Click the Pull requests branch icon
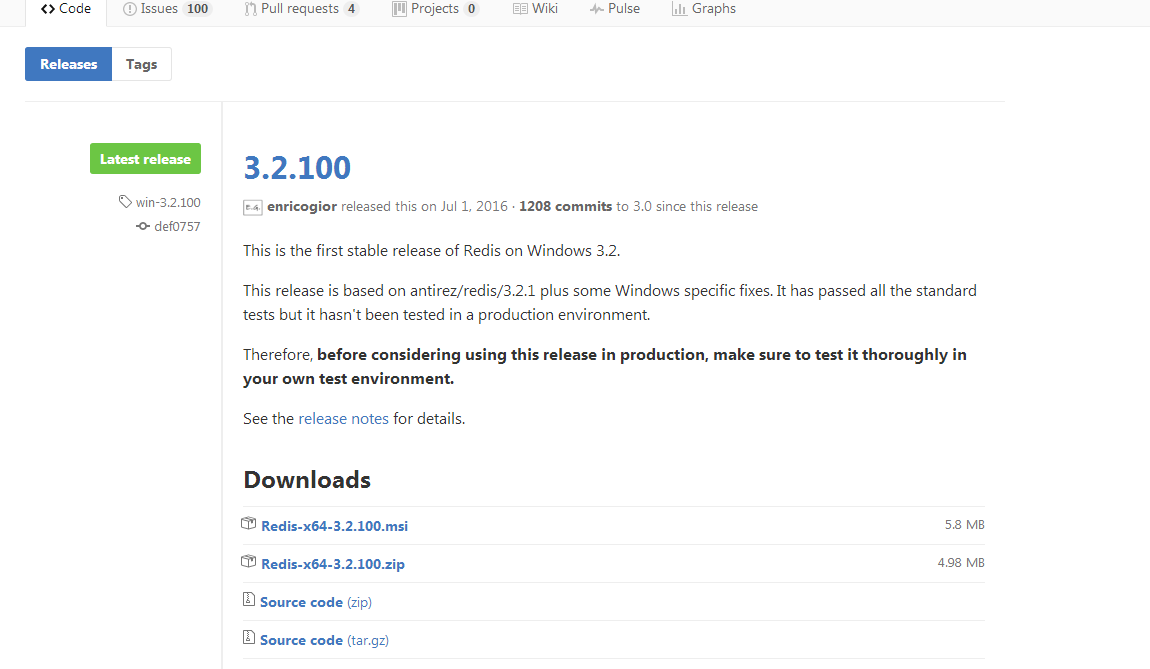Image resolution: width=1150 pixels, height=669 pixels. click(x=251, y=9)
